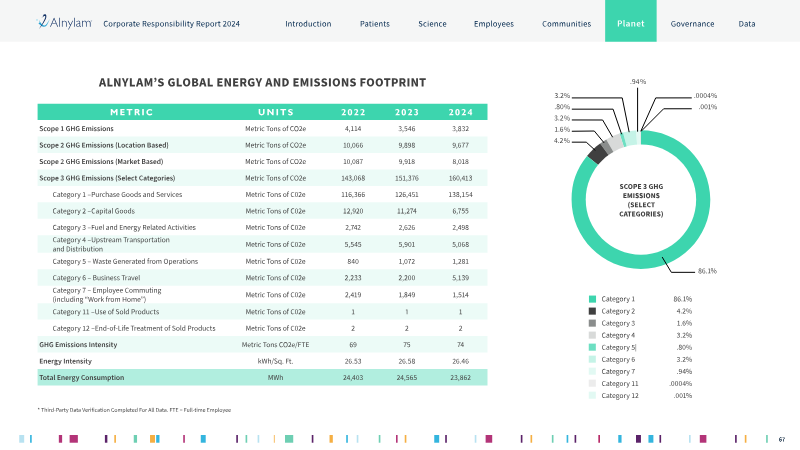Click the Category 12 legend swatch
The height and width of the screenshot is (450, 800).
[x=592, y=395]
